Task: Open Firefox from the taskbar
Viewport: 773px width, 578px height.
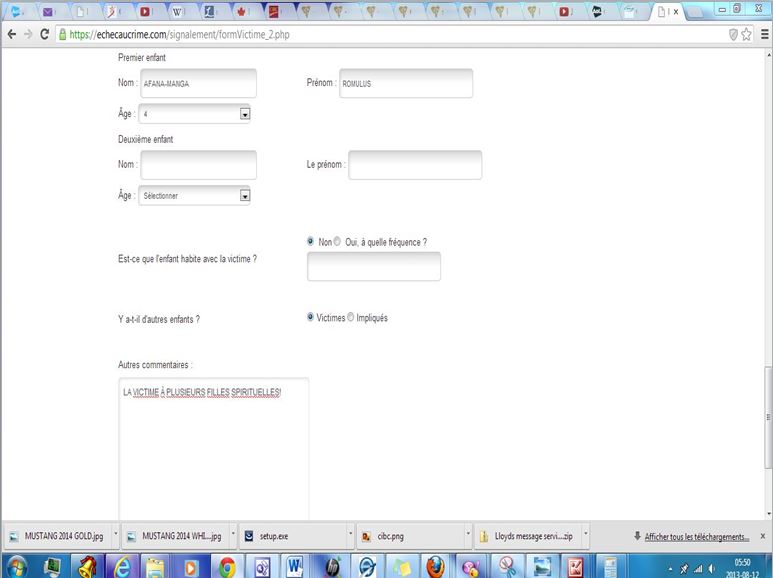Action: [435, 566]
